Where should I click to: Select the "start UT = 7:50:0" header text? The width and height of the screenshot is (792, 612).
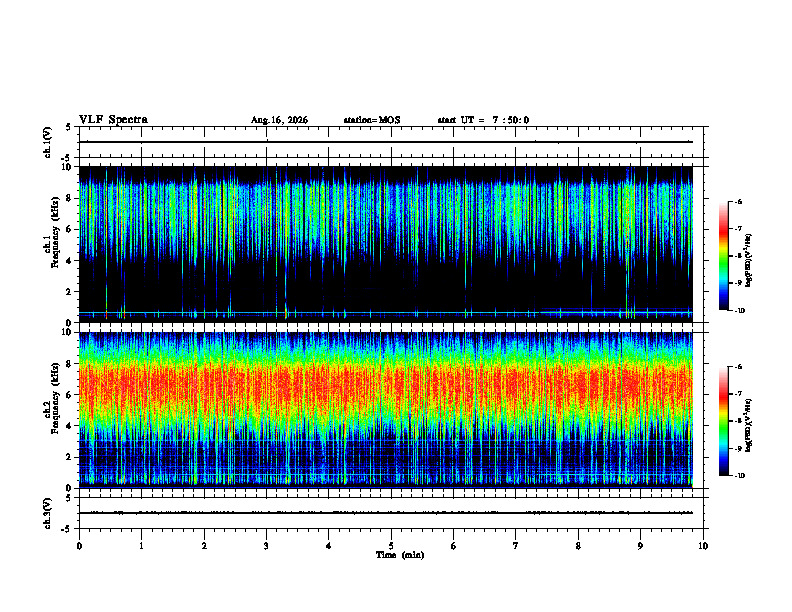click(x=483, y=120)
